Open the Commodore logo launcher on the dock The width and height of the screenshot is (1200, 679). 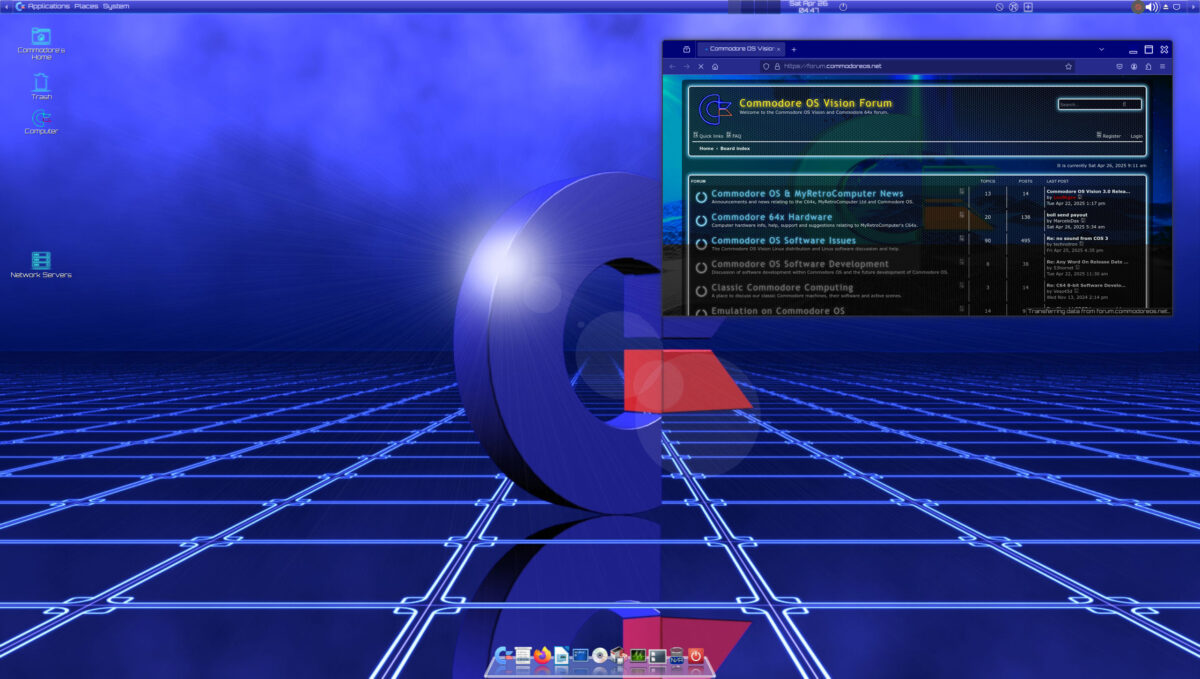tap(502, 655)
